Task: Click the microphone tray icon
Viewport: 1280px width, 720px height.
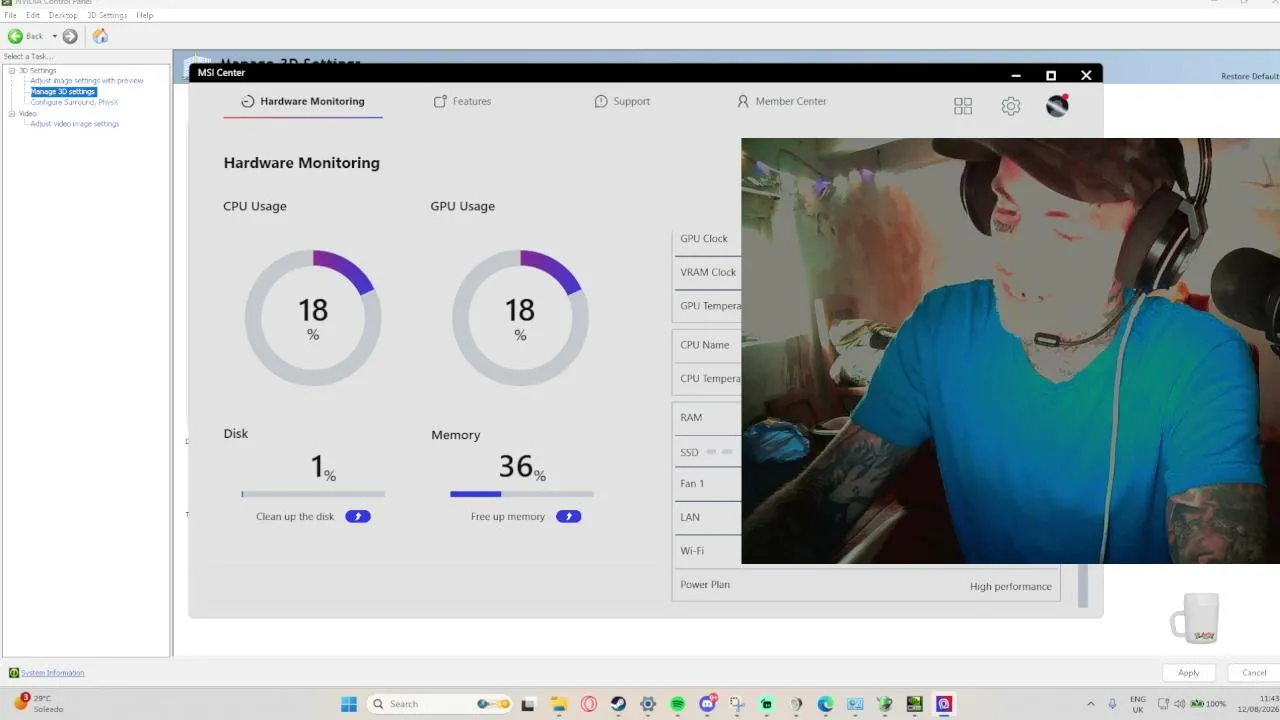Action: [x=1113, y=704]
